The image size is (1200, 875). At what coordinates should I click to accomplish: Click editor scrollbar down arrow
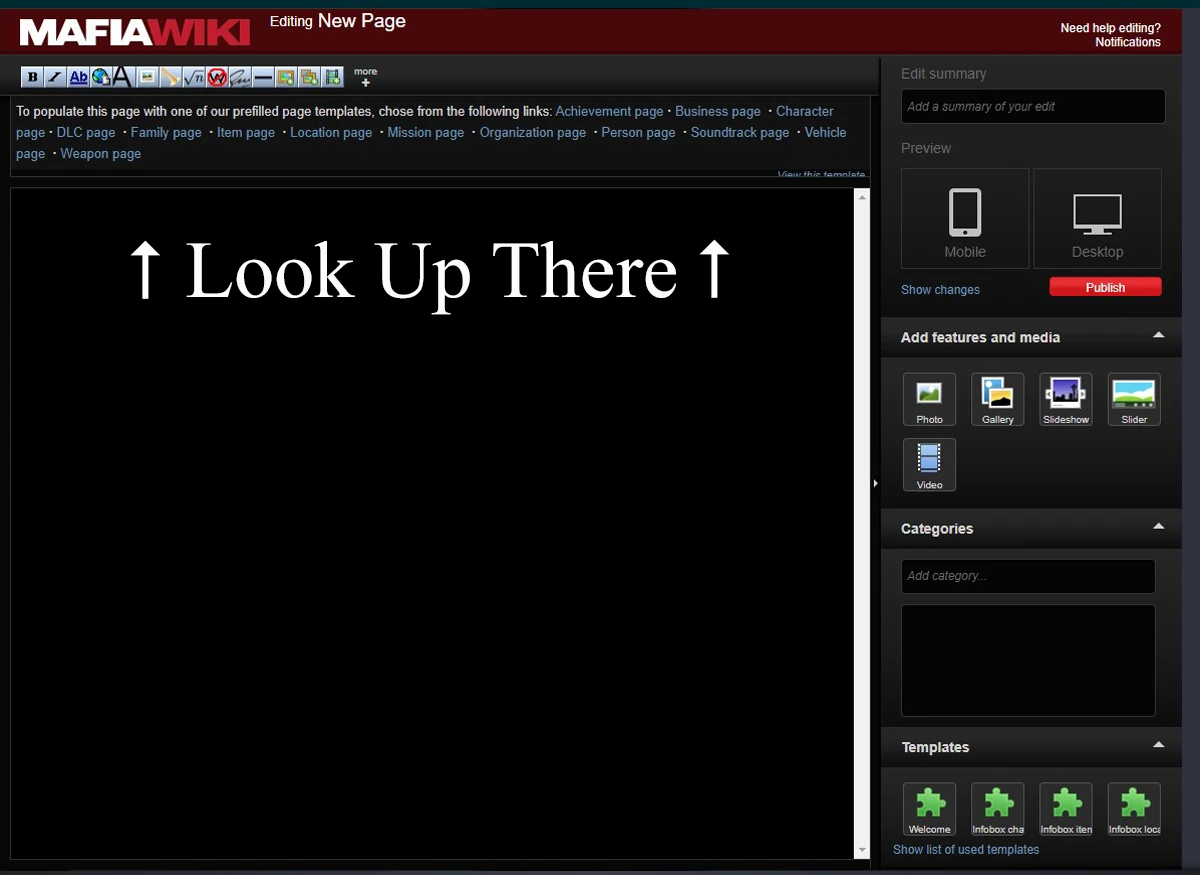863,851
